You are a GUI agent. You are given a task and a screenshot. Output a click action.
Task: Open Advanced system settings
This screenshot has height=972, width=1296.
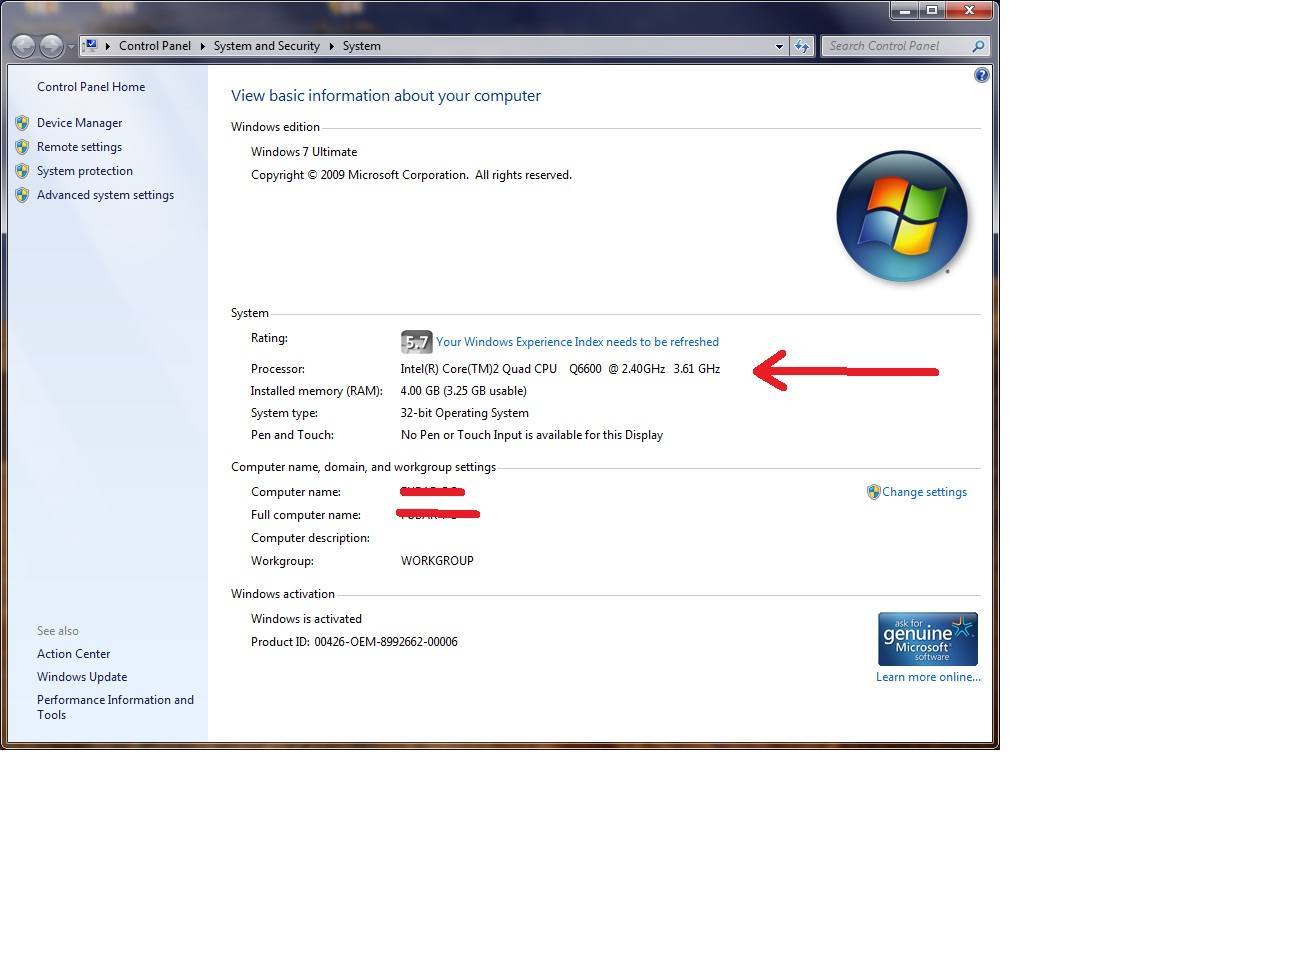[105, 195]
